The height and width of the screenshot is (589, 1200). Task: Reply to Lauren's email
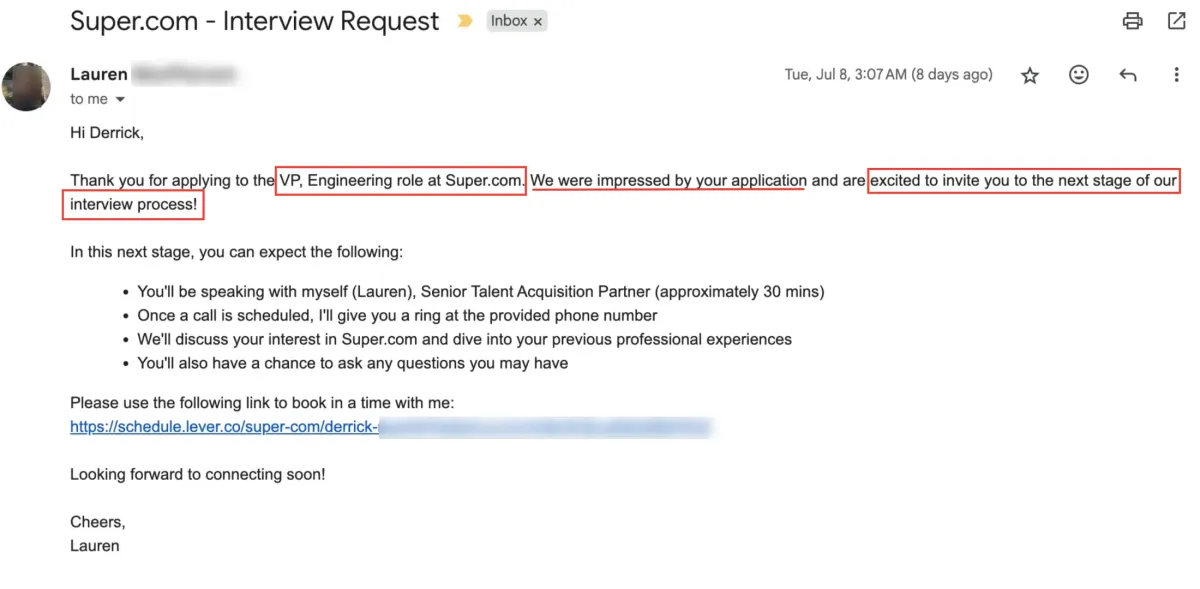pos(1128,75)
